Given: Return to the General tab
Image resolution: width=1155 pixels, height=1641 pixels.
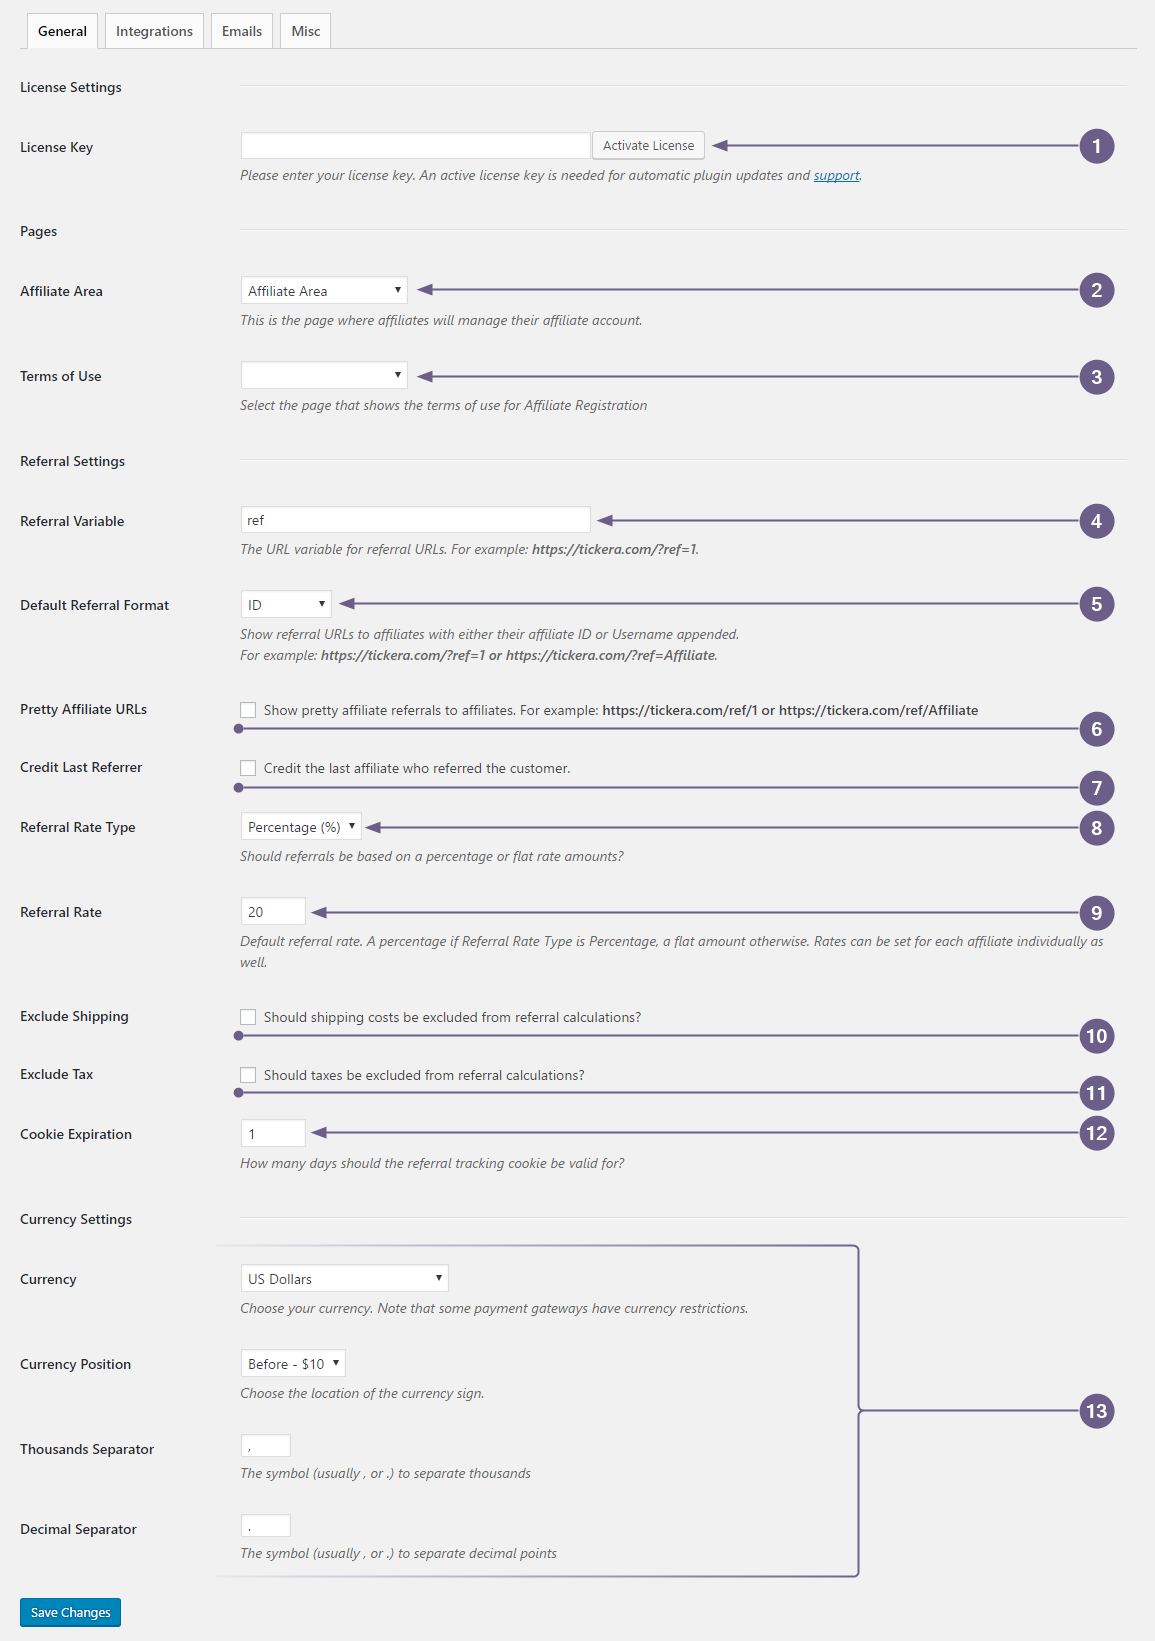Looking at the screenshot, I should [61, 30].
